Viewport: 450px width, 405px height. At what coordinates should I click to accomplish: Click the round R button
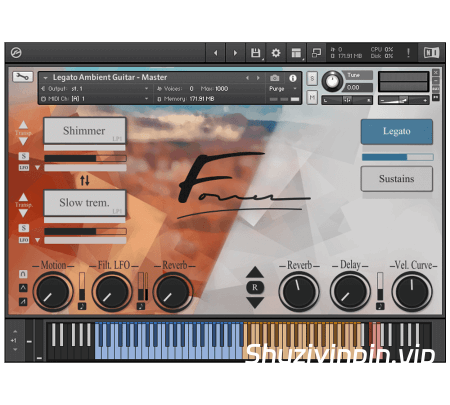pos(255,287)
